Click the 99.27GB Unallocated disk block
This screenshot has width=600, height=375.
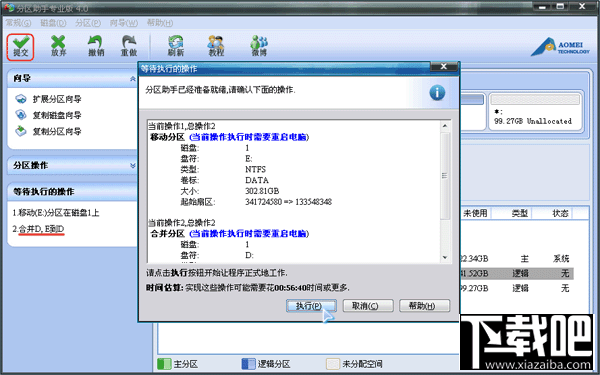coord(535,112)
